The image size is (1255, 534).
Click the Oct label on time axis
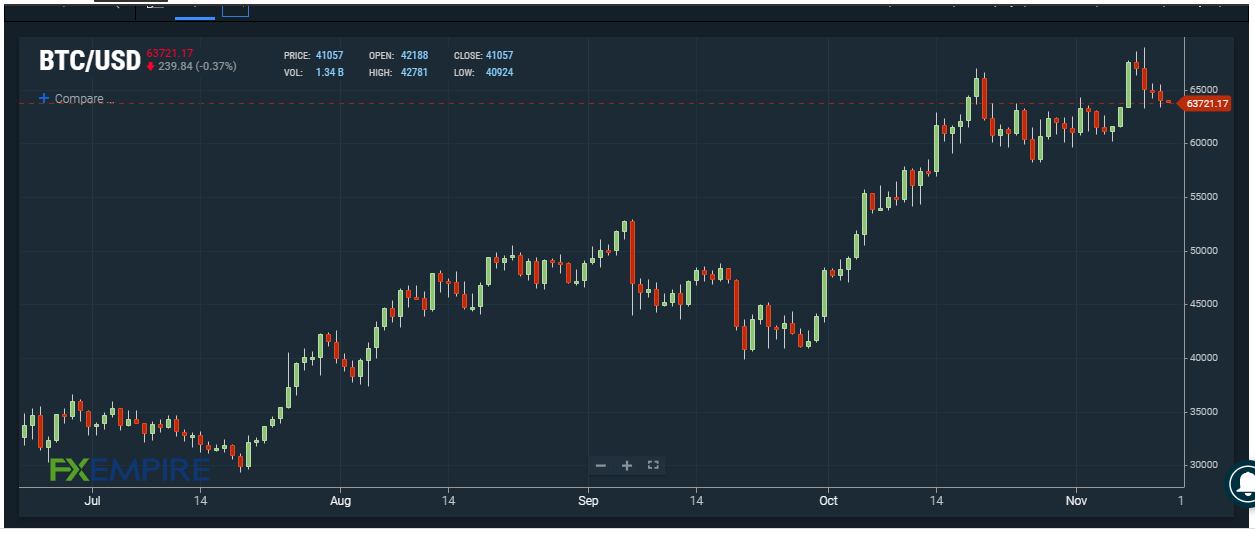click(x=827, y=500)
